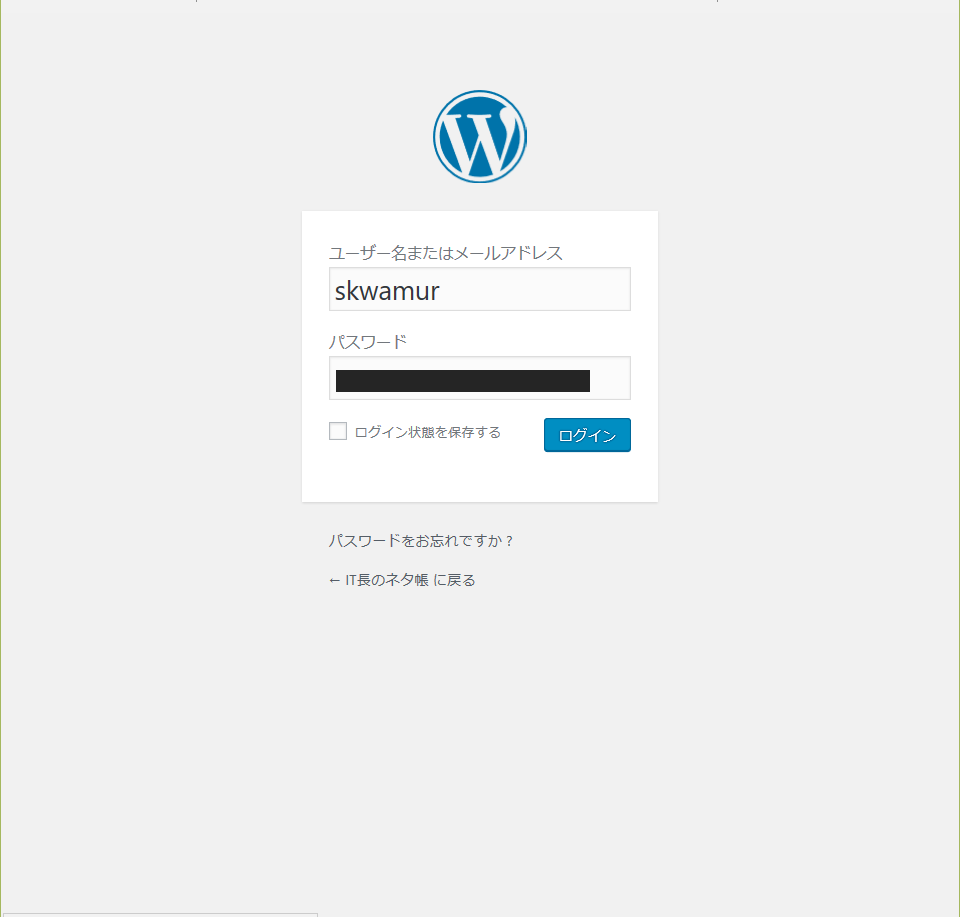Click the empty space right of the password mask
Image resolution: width=960 pixels, height=917 pixels.
click(610, 380)
